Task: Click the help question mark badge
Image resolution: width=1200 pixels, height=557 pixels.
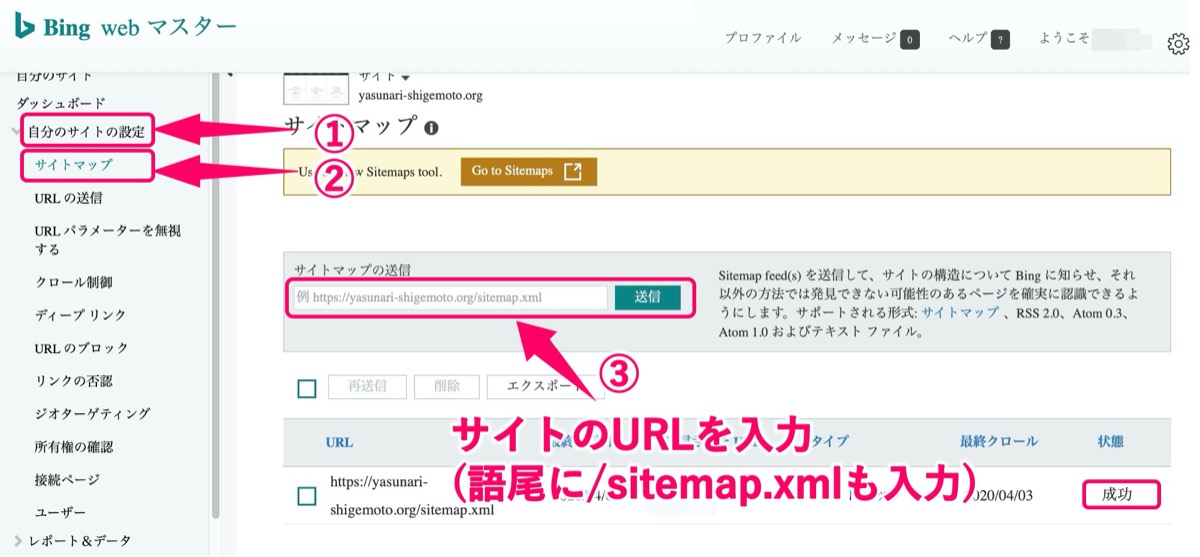Action: pos(998,40)
